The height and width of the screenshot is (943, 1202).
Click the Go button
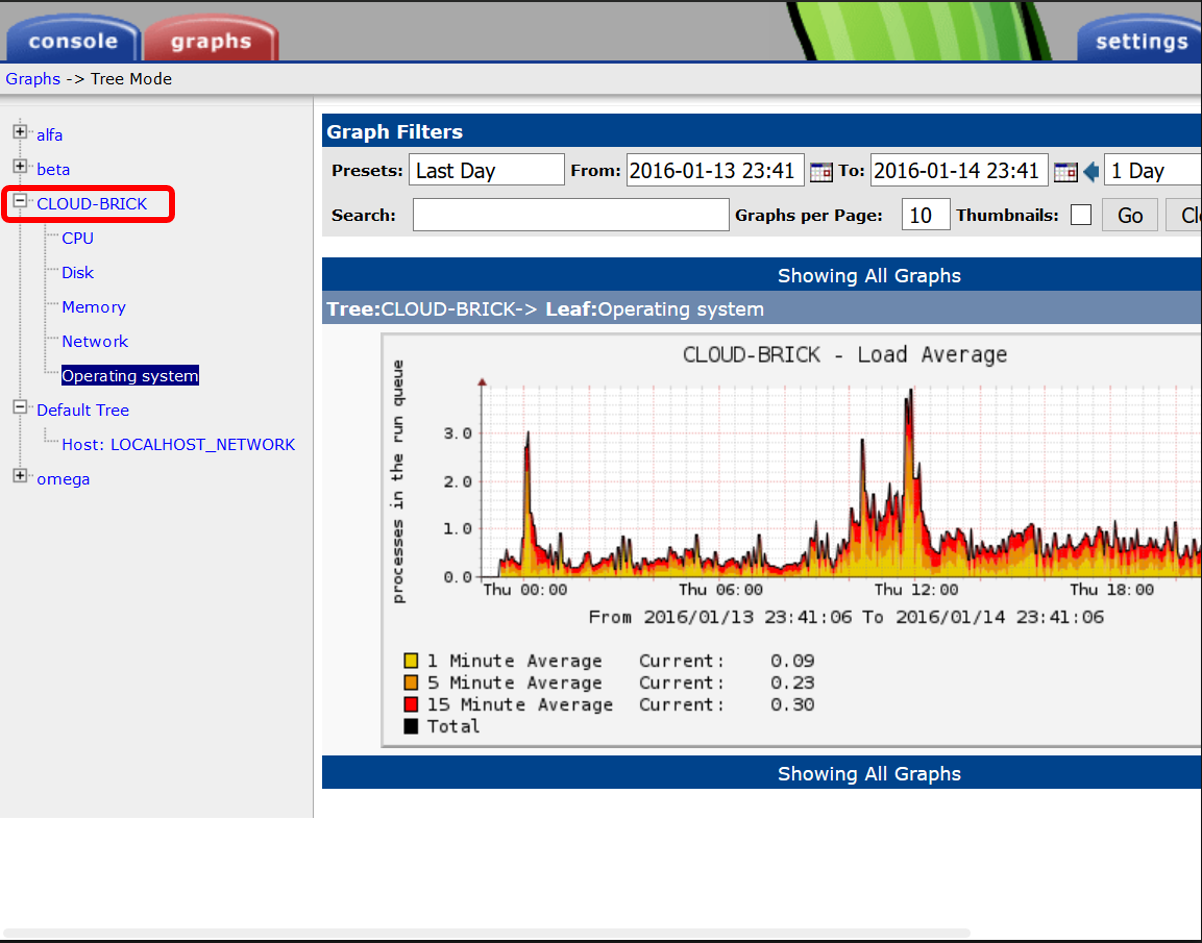[1130, 215]
